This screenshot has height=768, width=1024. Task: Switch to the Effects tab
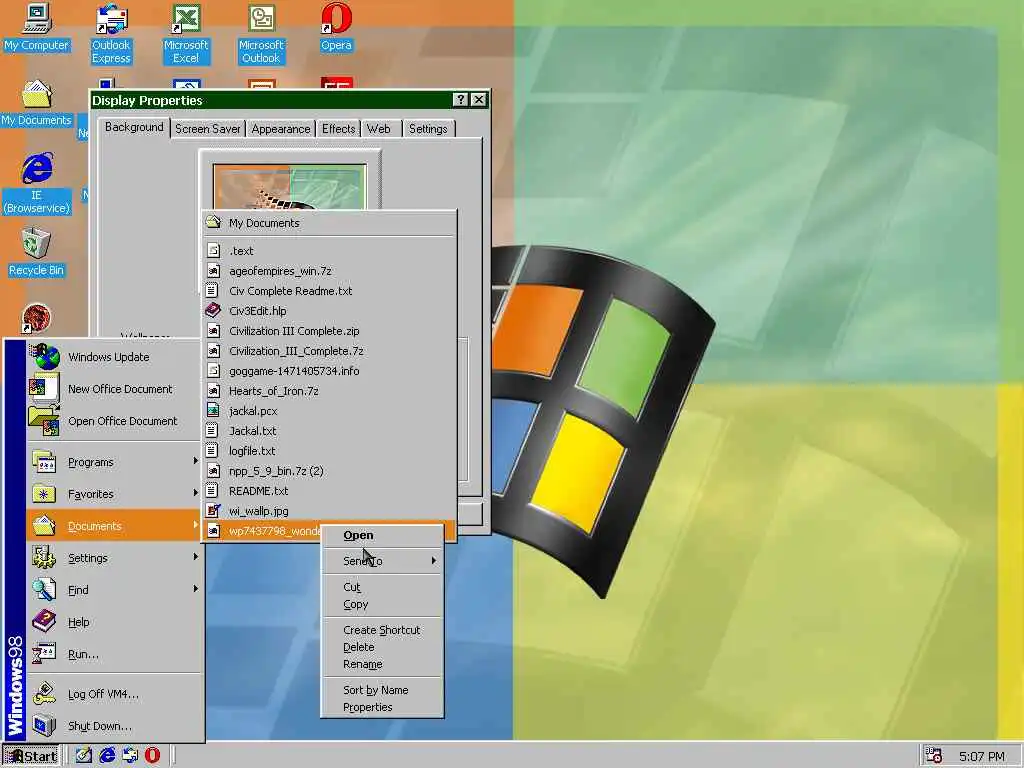pyautogui.click(x=338, y=129)
